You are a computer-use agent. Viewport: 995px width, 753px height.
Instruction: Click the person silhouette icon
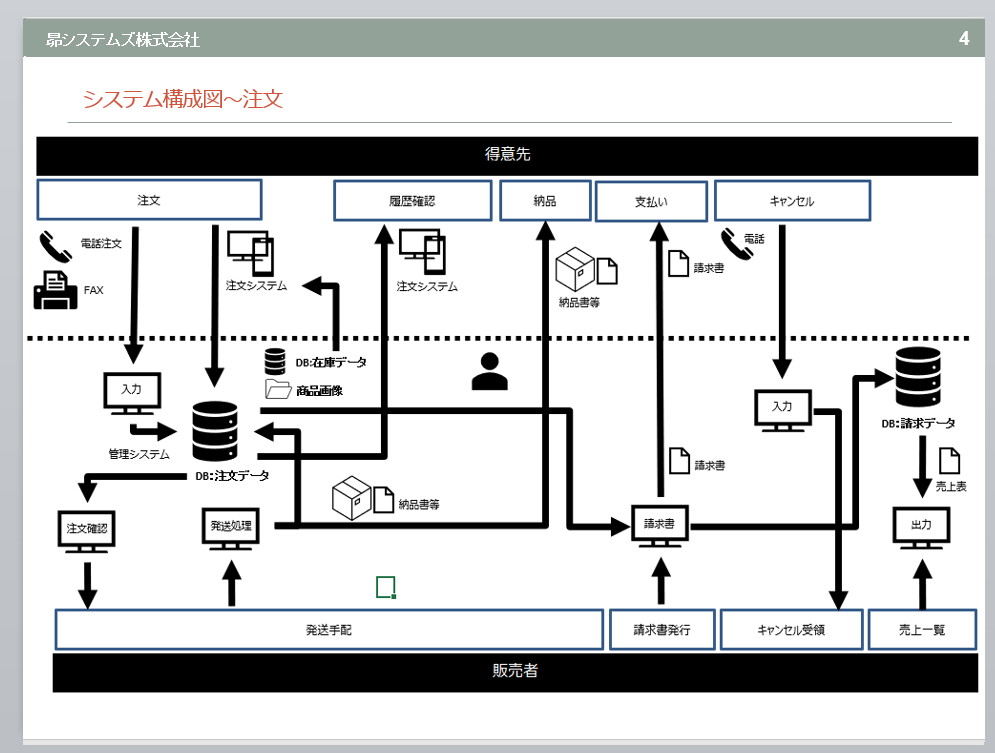489,371
